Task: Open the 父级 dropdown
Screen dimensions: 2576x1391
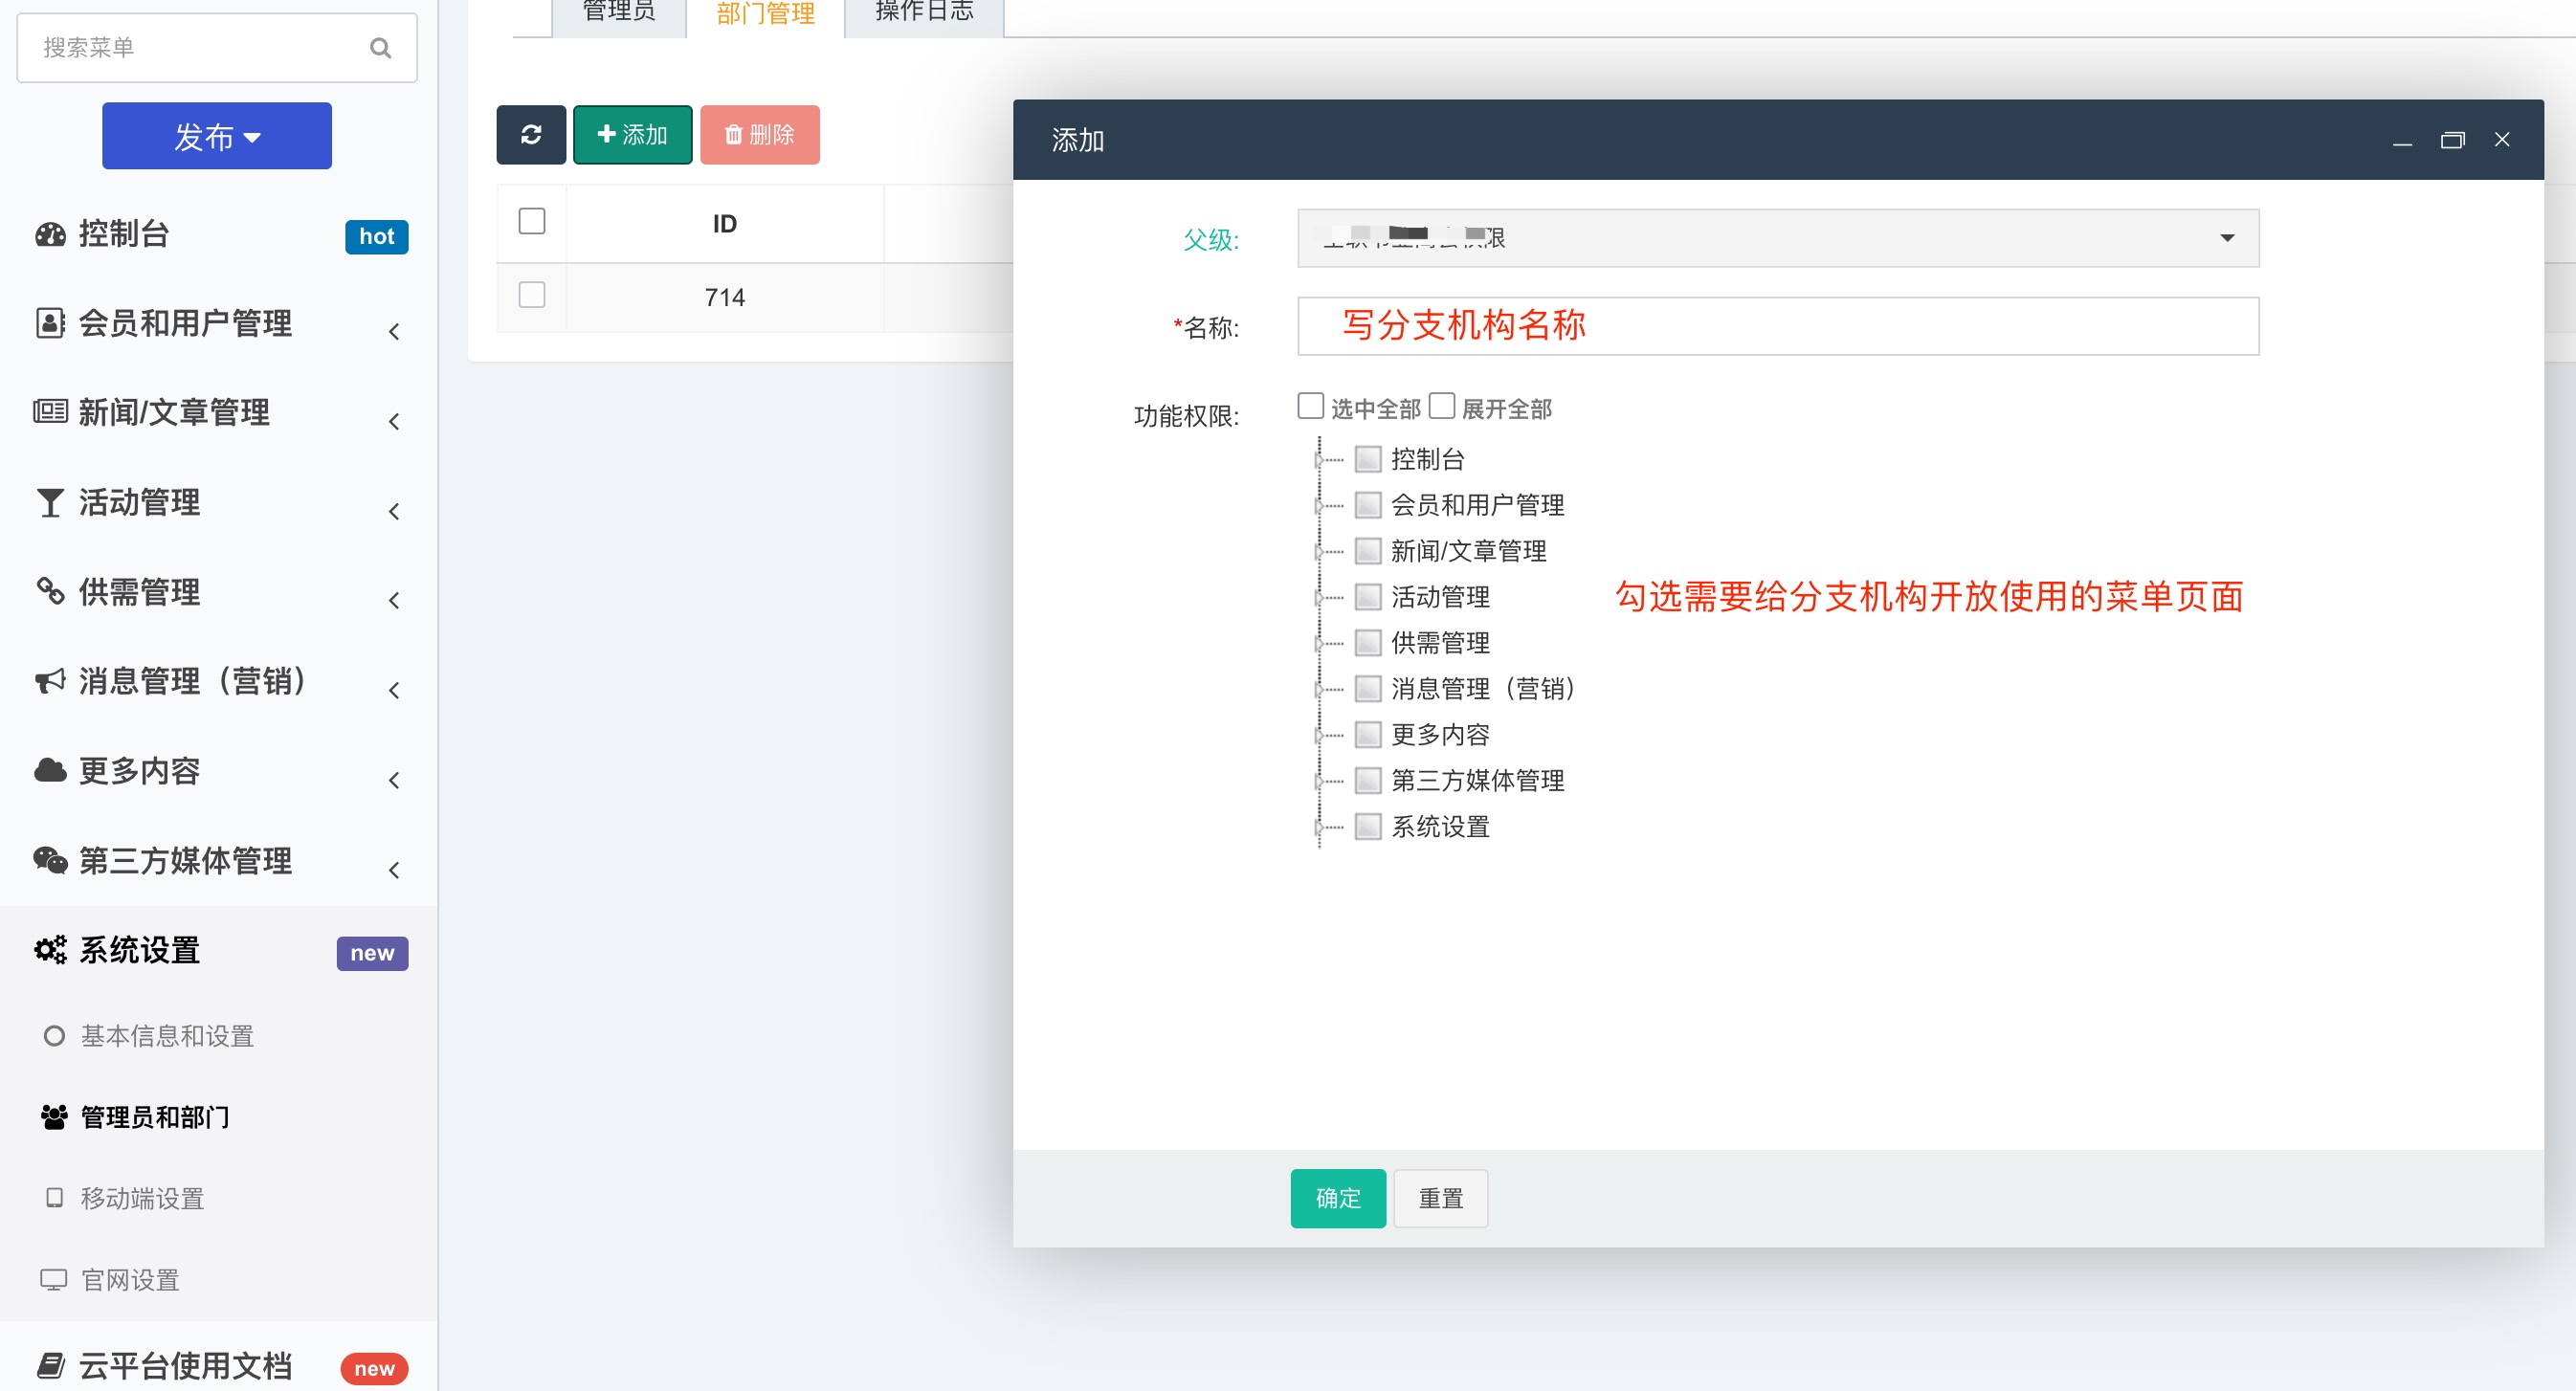Action: point(1777,238)
